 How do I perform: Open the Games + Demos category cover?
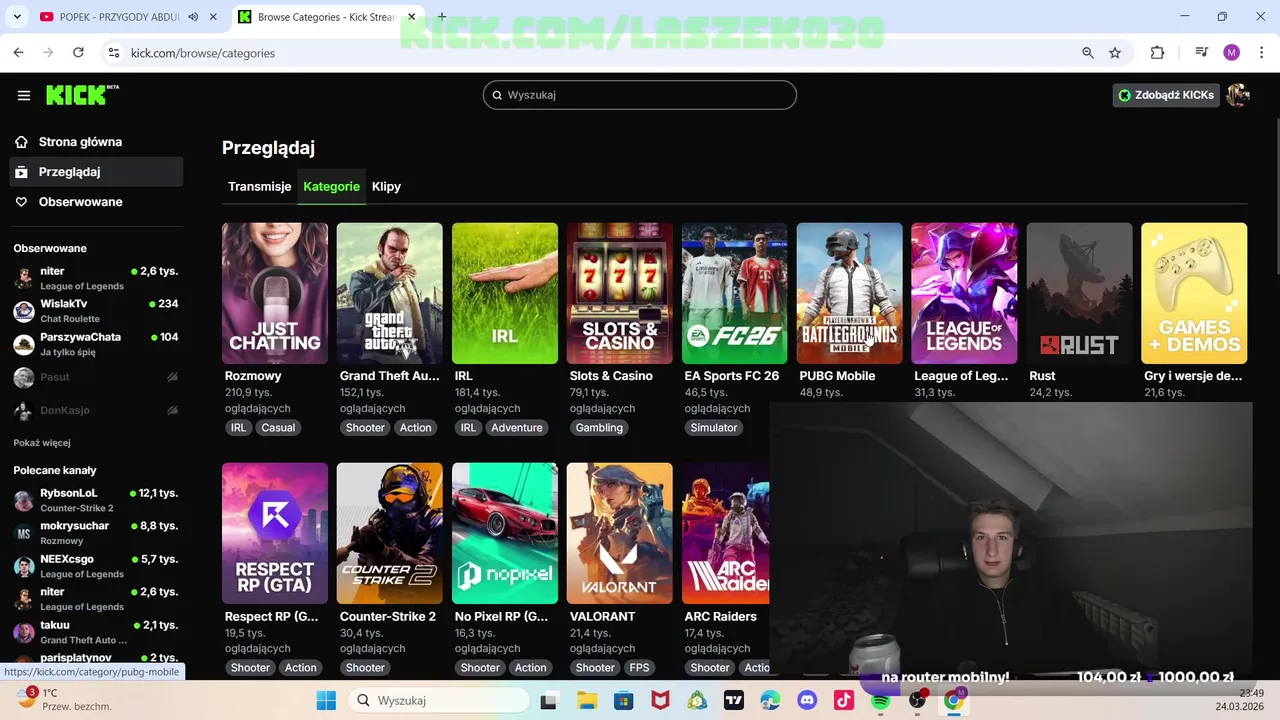click(x=1194, y=293)
